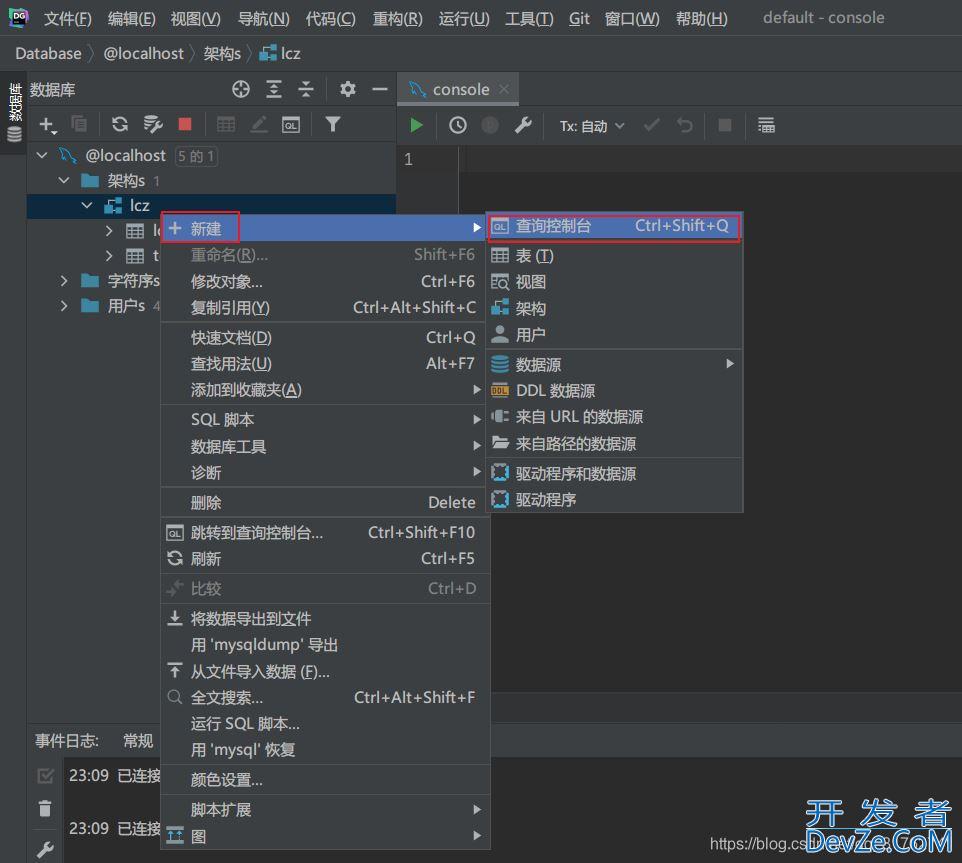The height and width of the screenshot is (863, 962).
Task: Expand the second table starting with t
Action: click(109, 256)
